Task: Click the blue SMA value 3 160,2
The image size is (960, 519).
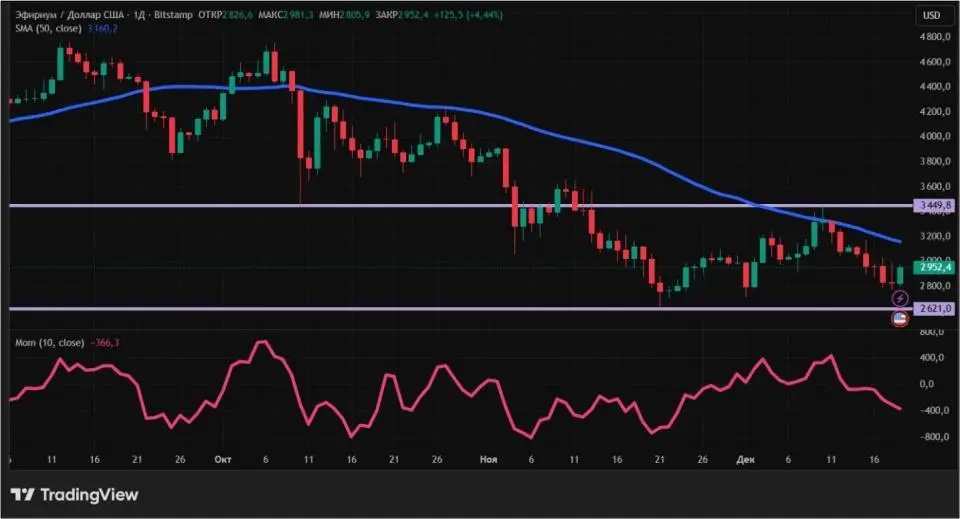Action: point(101,29)
